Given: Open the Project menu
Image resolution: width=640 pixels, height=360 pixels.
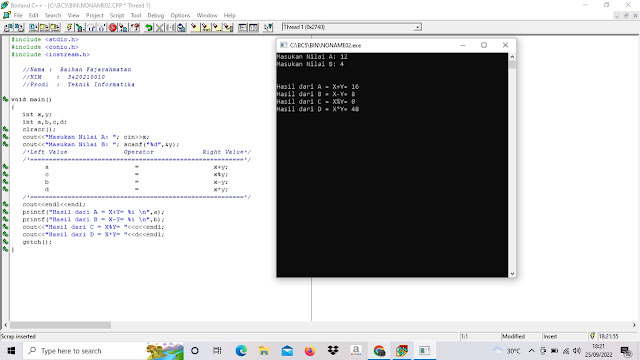Looking at the screenshot, I should (94, 15).
